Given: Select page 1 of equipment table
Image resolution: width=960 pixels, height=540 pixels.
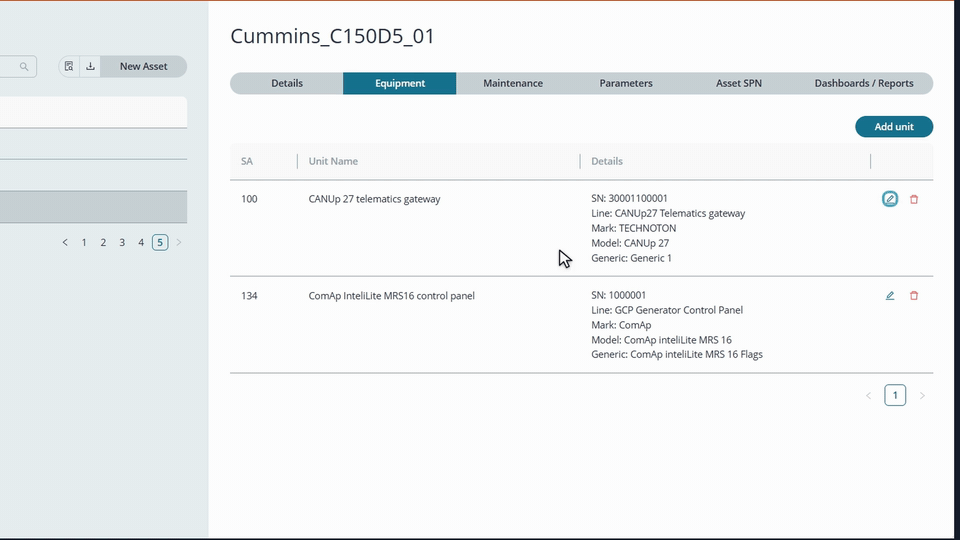Looking at the screenshot, I should point(895,396).
